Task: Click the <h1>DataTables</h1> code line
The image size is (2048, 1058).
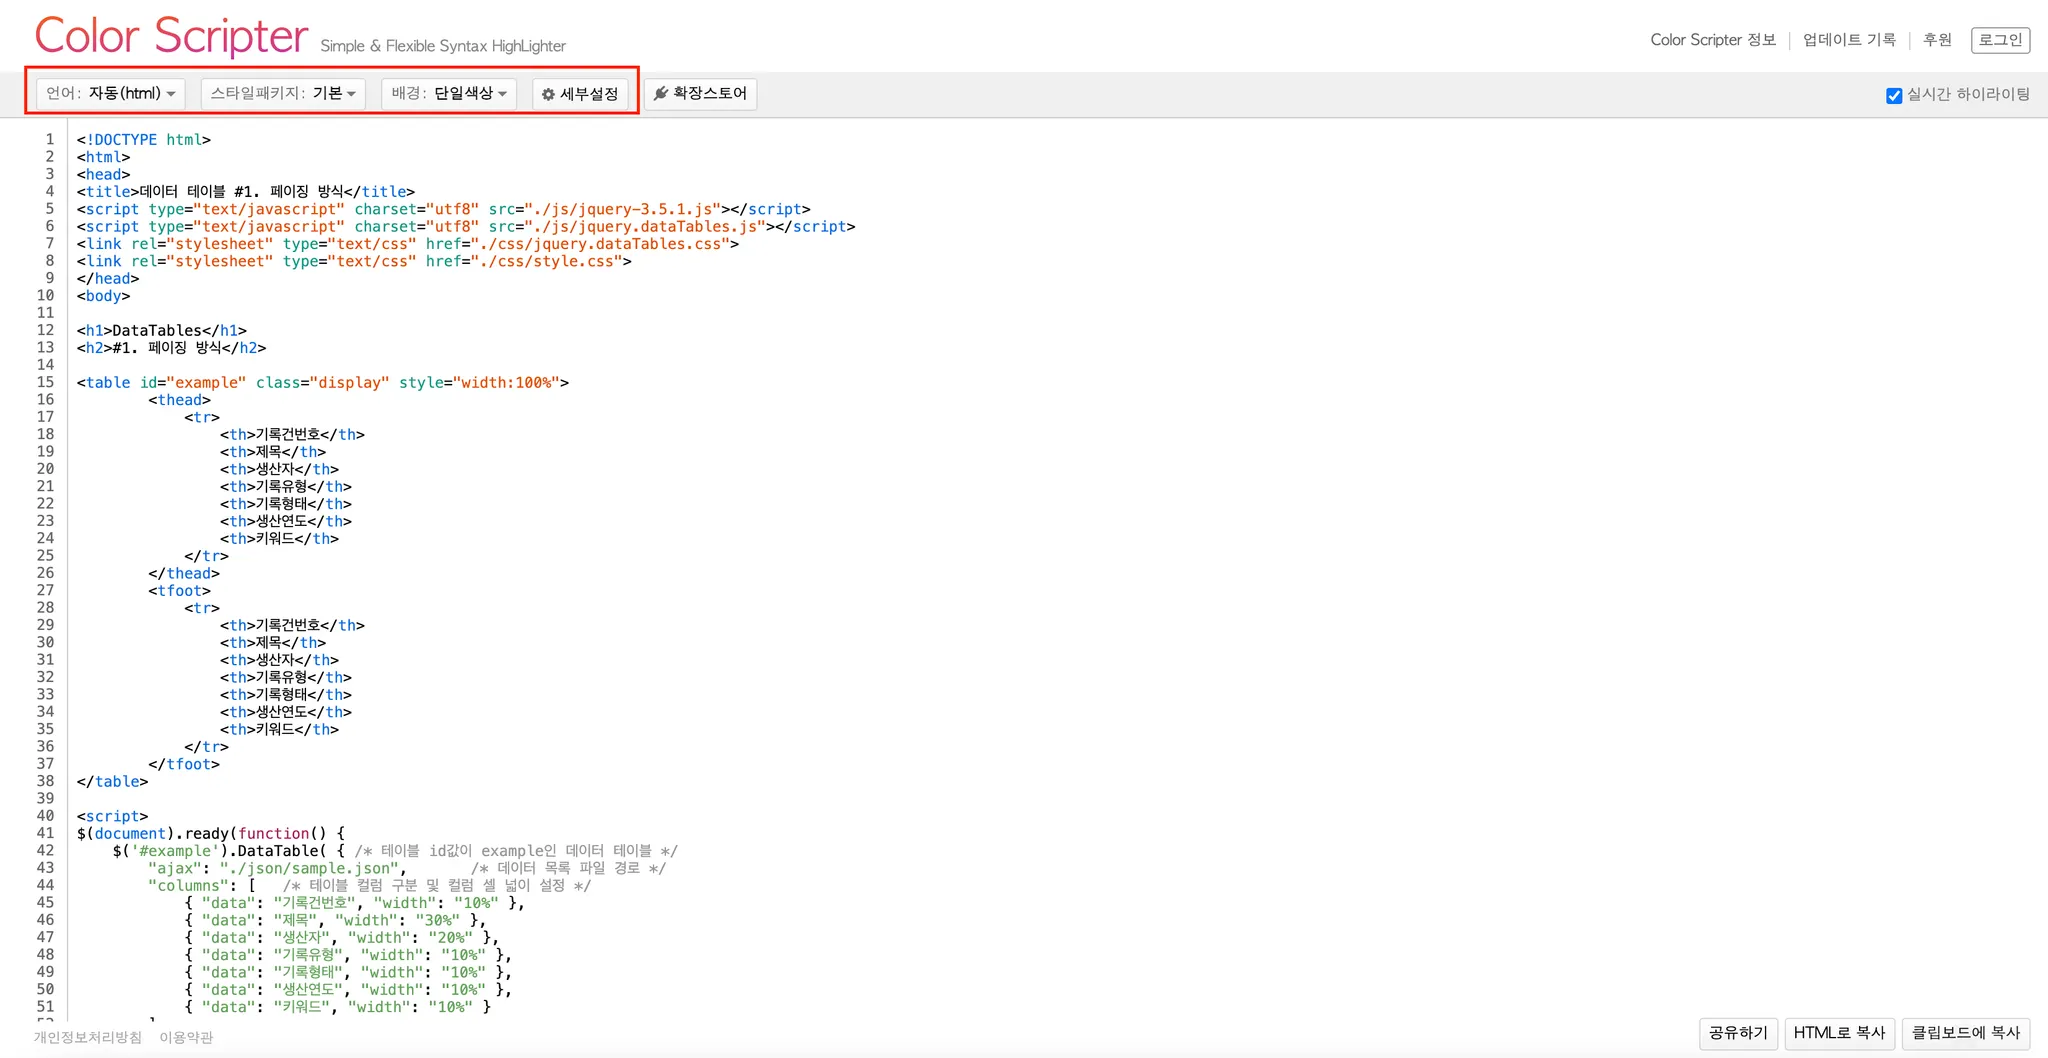Action: (x=162, y=331)
